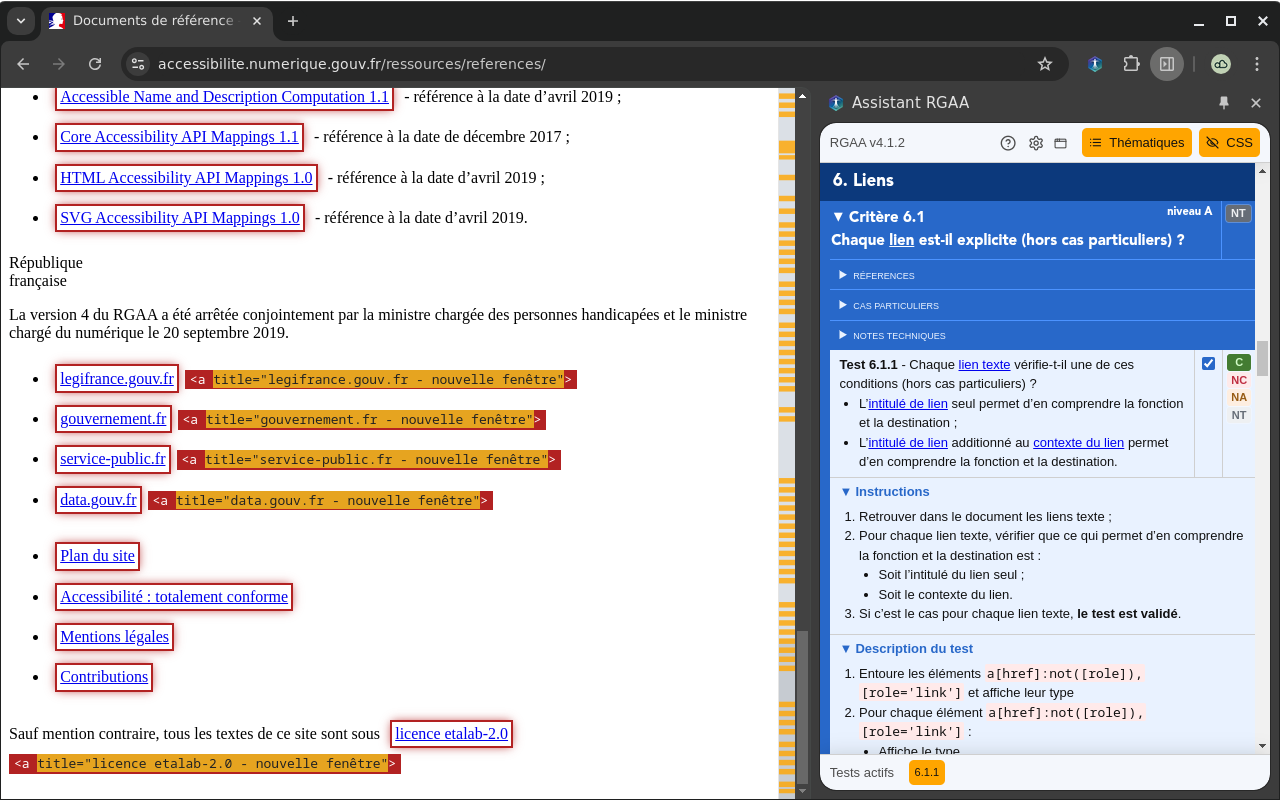Toggle the CSS button
Image resolution: width=1280 pixels, height=800 pixels.
1229,143
